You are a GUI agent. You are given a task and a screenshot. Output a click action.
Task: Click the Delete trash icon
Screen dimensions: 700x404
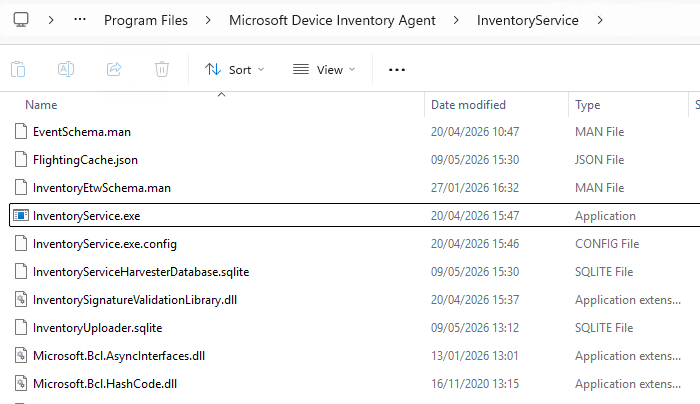[x=162, y=69]
